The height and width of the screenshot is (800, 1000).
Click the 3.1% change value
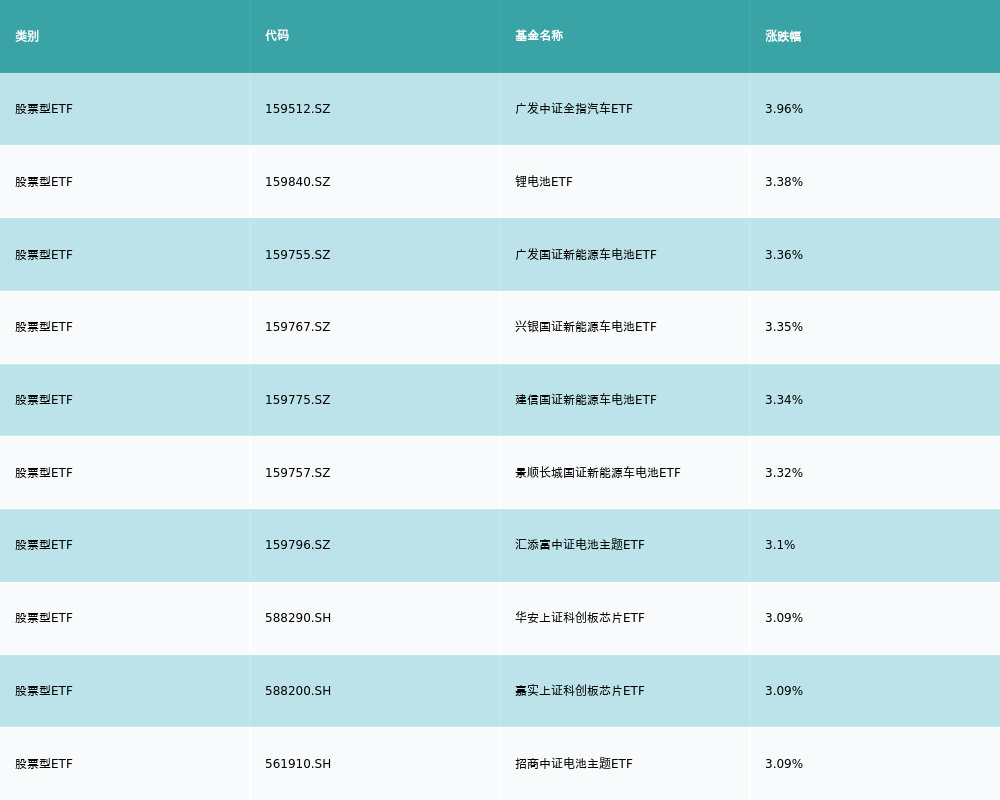[780, 545]
